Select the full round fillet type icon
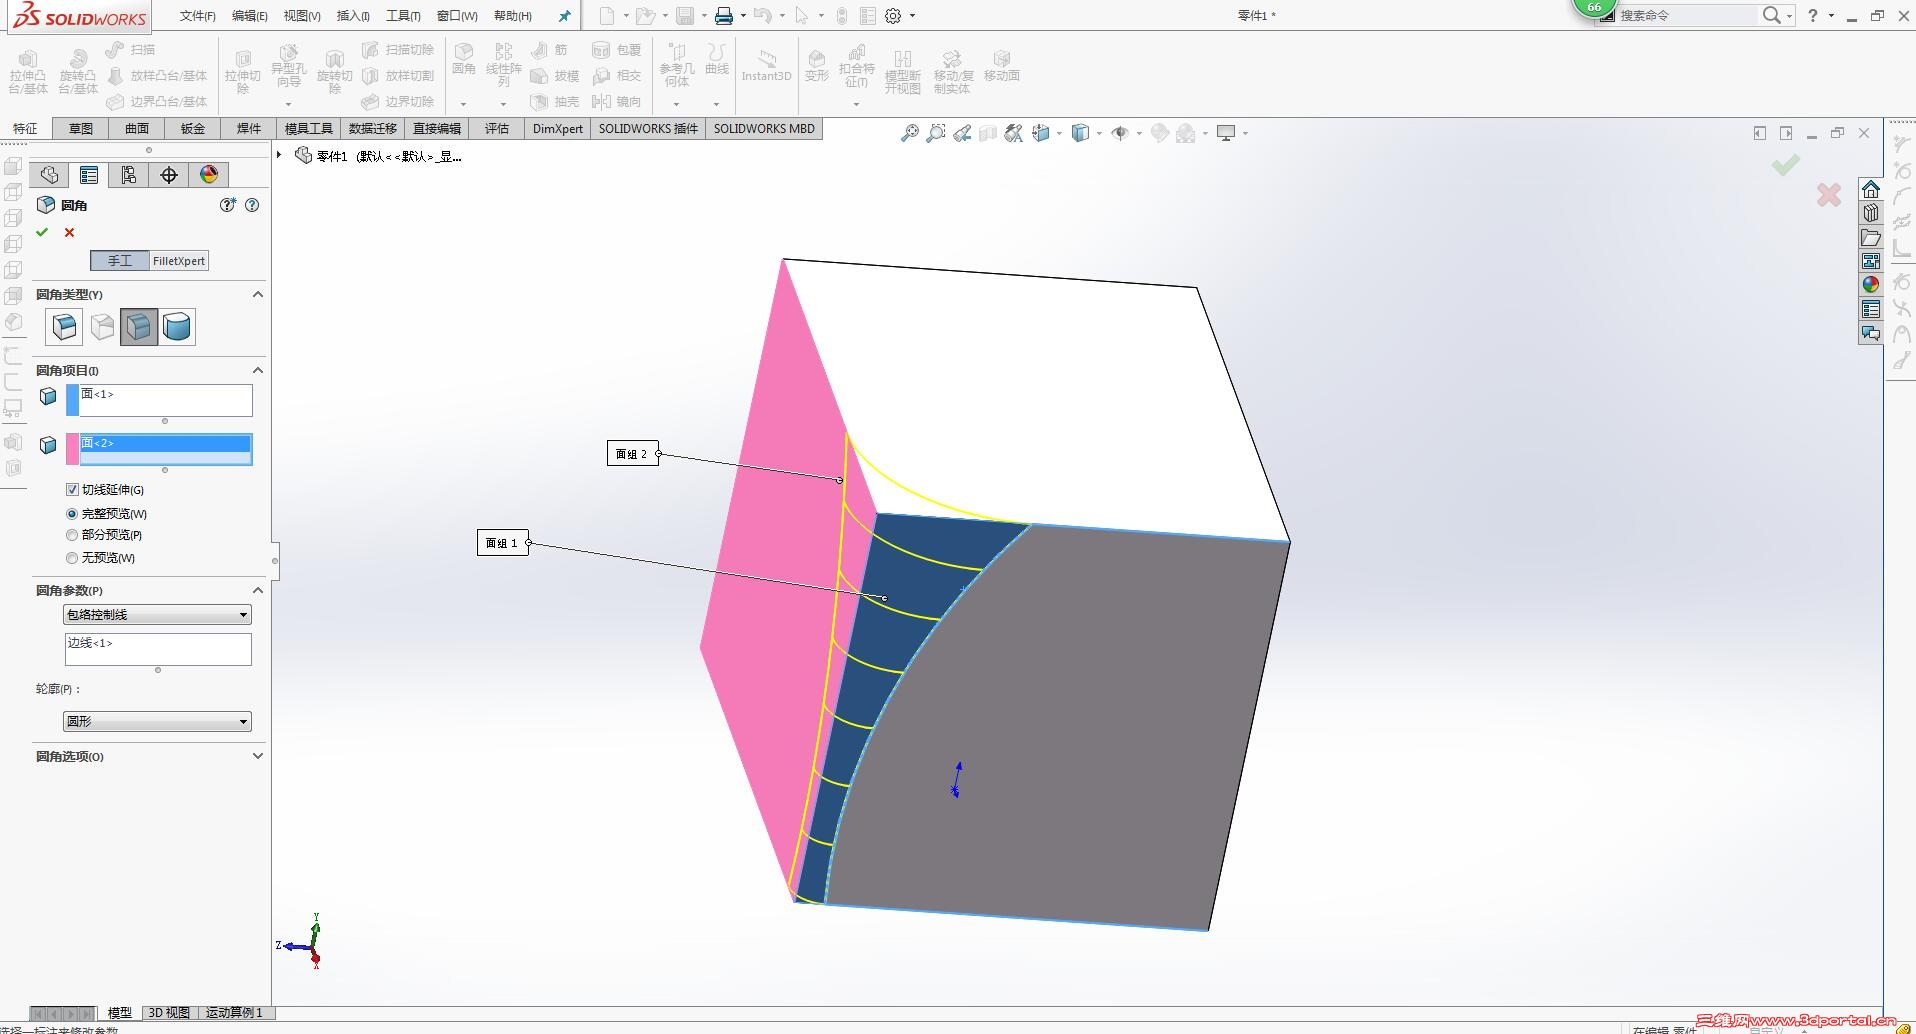 tap(177, 327)
